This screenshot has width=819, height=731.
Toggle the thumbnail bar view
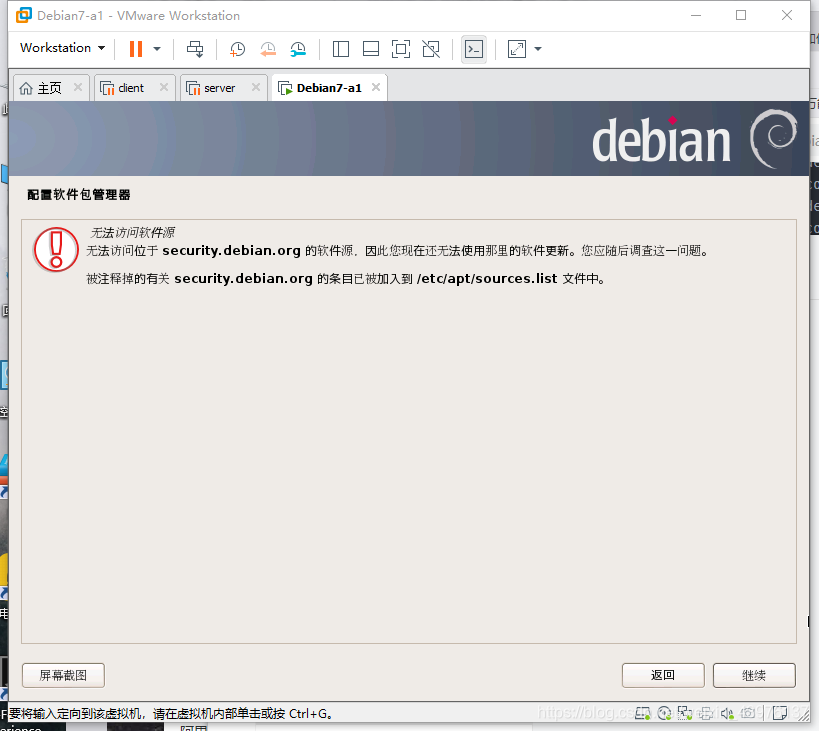tap(371, 49)
